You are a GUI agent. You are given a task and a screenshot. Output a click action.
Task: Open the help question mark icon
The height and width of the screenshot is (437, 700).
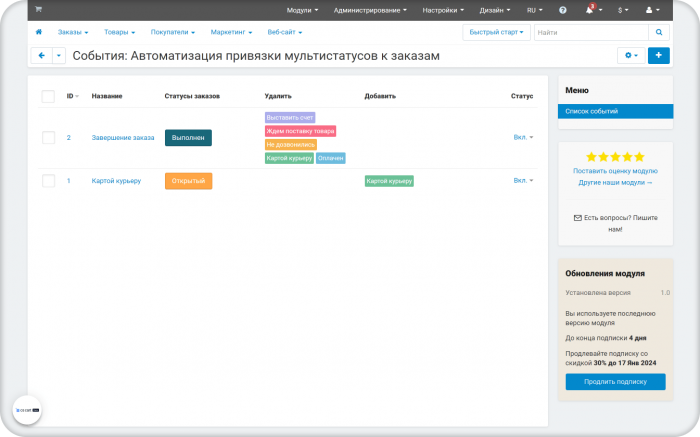[x=562, y=10]
